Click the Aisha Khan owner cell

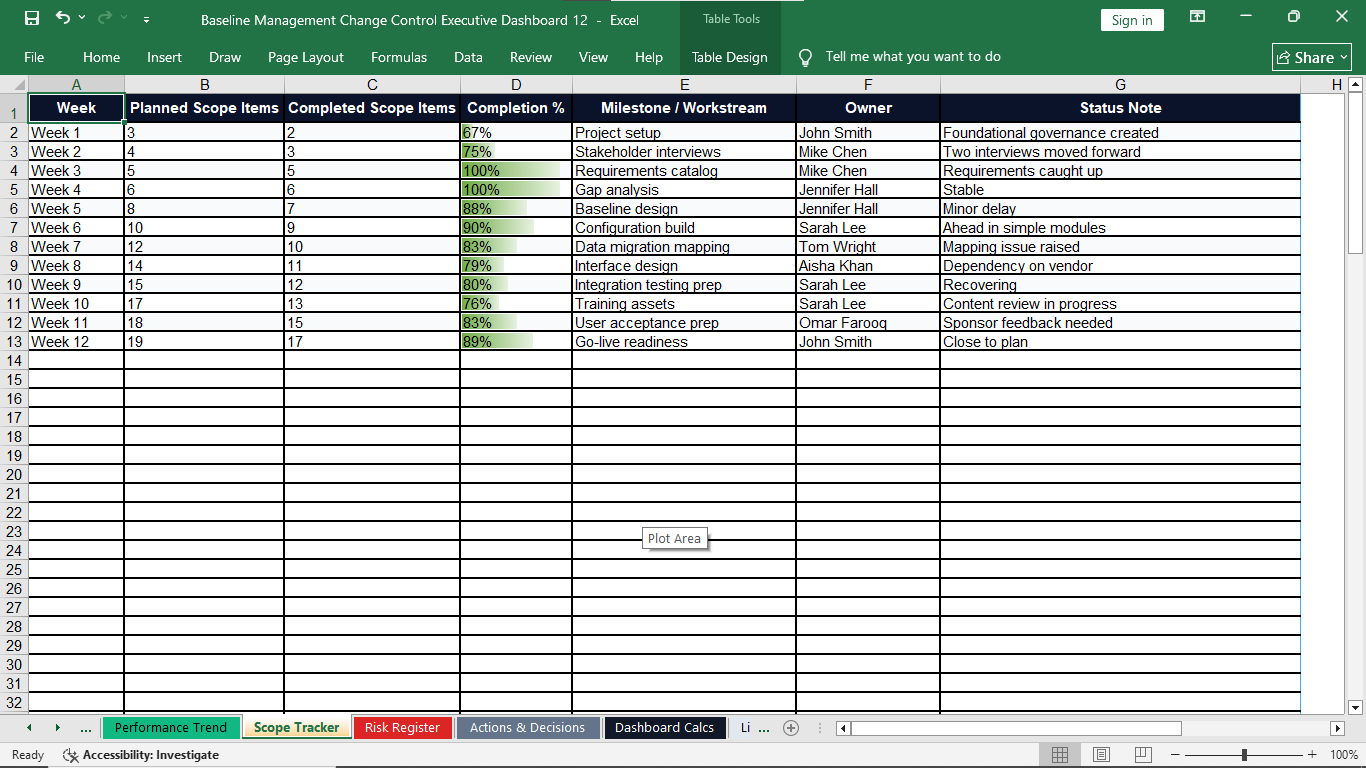click(868, 266)
